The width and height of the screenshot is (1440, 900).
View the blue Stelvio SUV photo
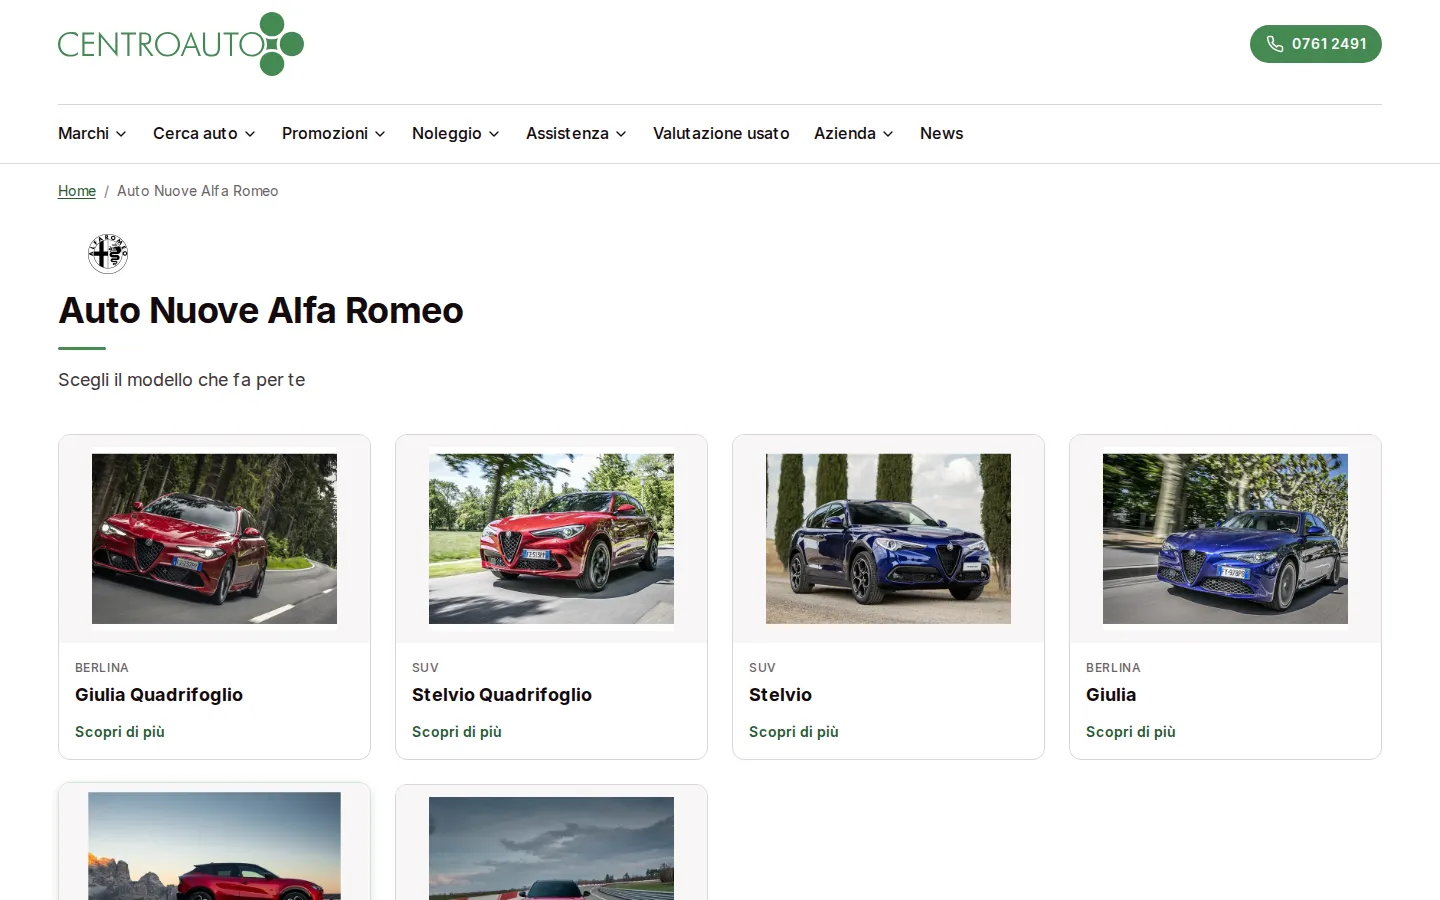888,539
